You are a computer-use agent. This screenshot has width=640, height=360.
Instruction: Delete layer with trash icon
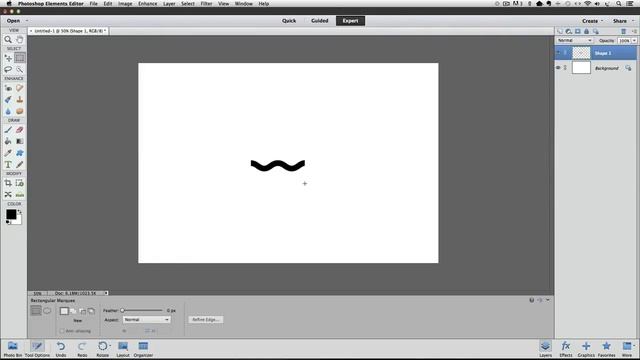point(623,31)
